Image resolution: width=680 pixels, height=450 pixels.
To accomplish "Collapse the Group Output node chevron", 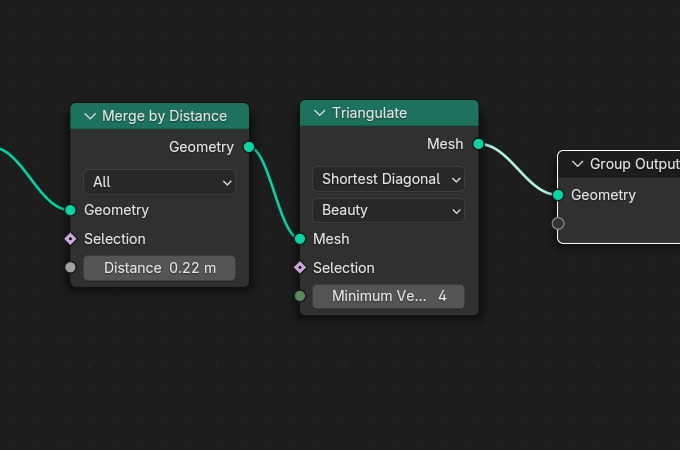I will pyautogui.click(x=577, y=164).
